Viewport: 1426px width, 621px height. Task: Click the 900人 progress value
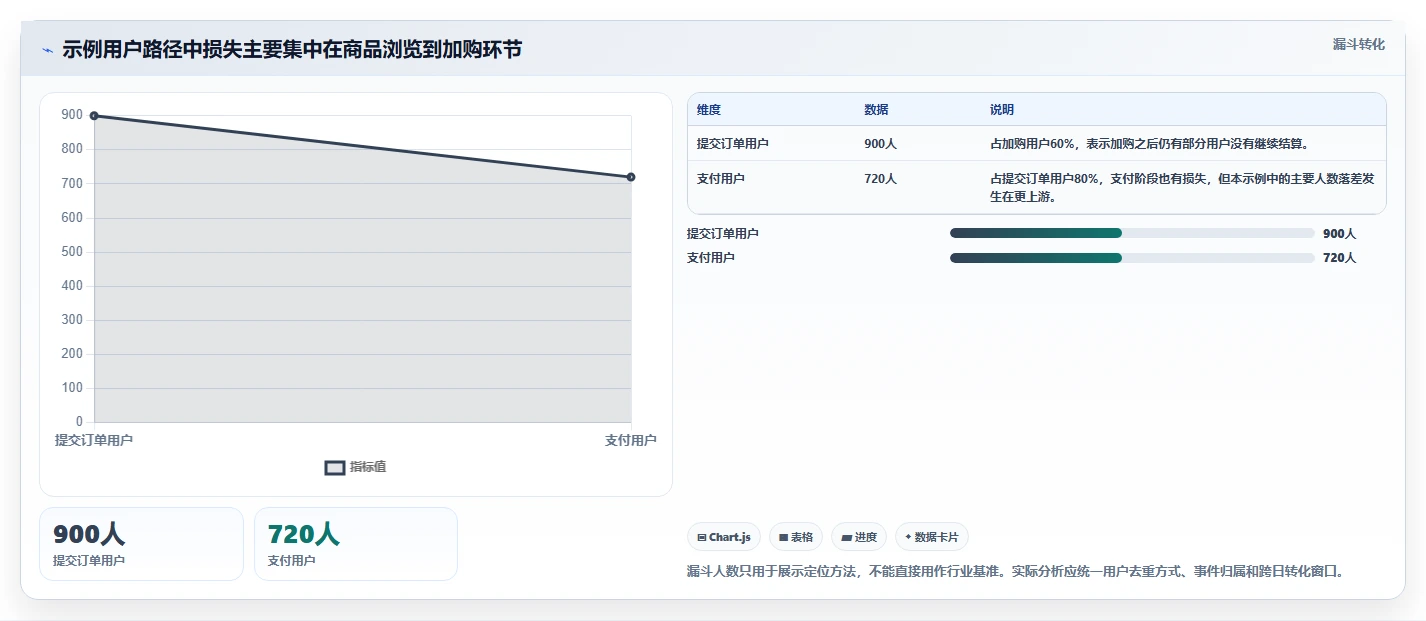click(x=1339, y=234)
